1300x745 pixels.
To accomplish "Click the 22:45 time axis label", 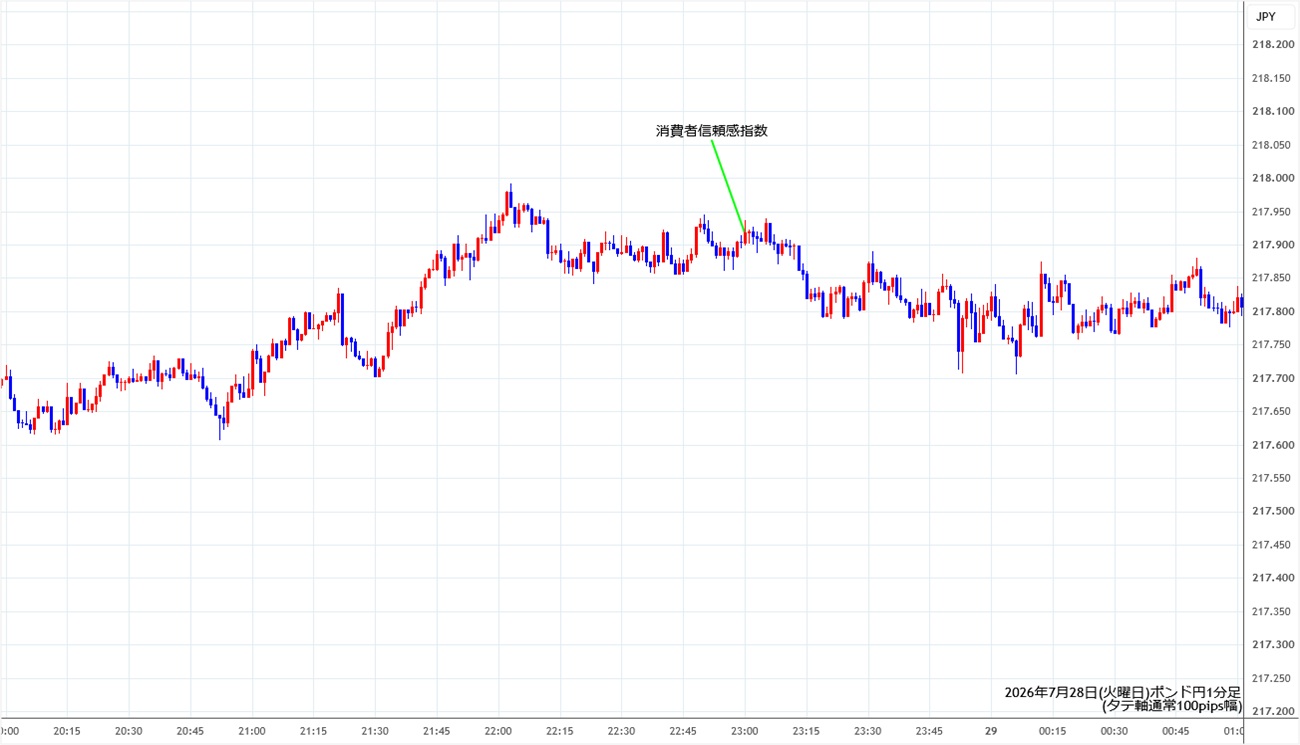I will pyautogui.click(x=683, y=731).
